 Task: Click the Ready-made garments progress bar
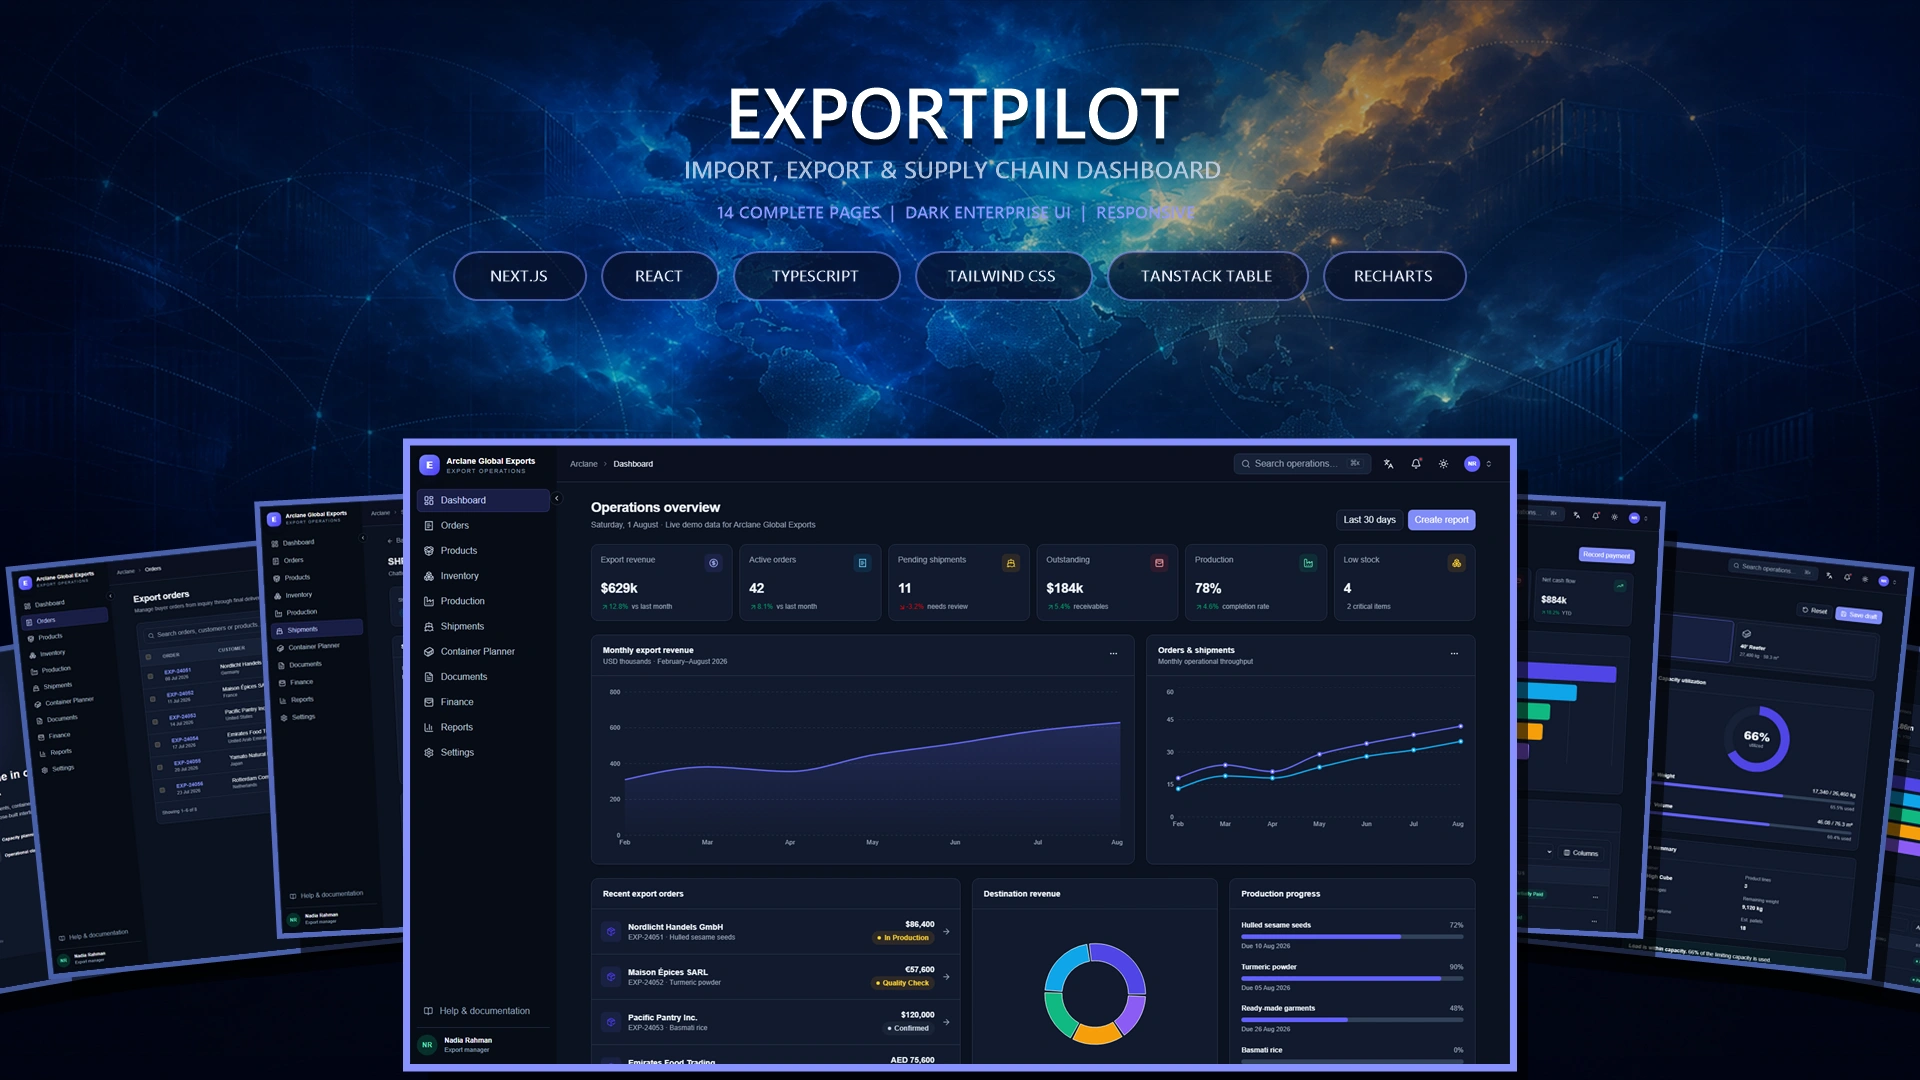click(1352, 1020)
